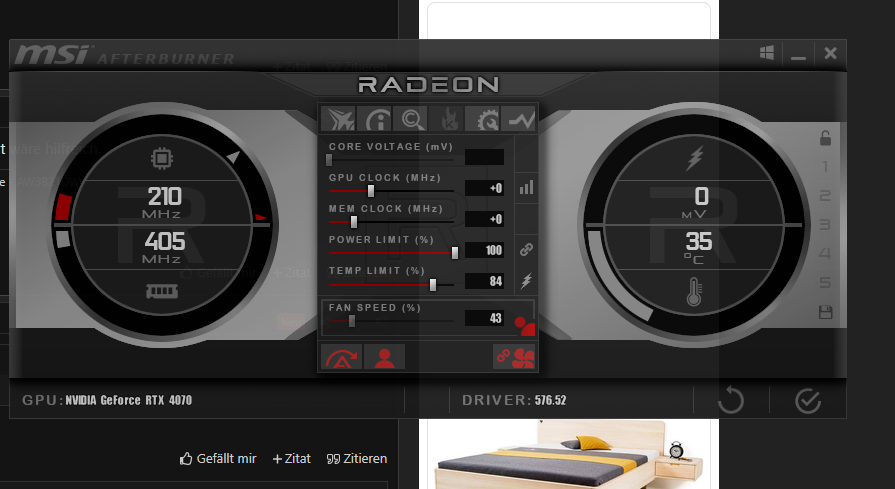Click the red user profile person icon

point(384,357)
